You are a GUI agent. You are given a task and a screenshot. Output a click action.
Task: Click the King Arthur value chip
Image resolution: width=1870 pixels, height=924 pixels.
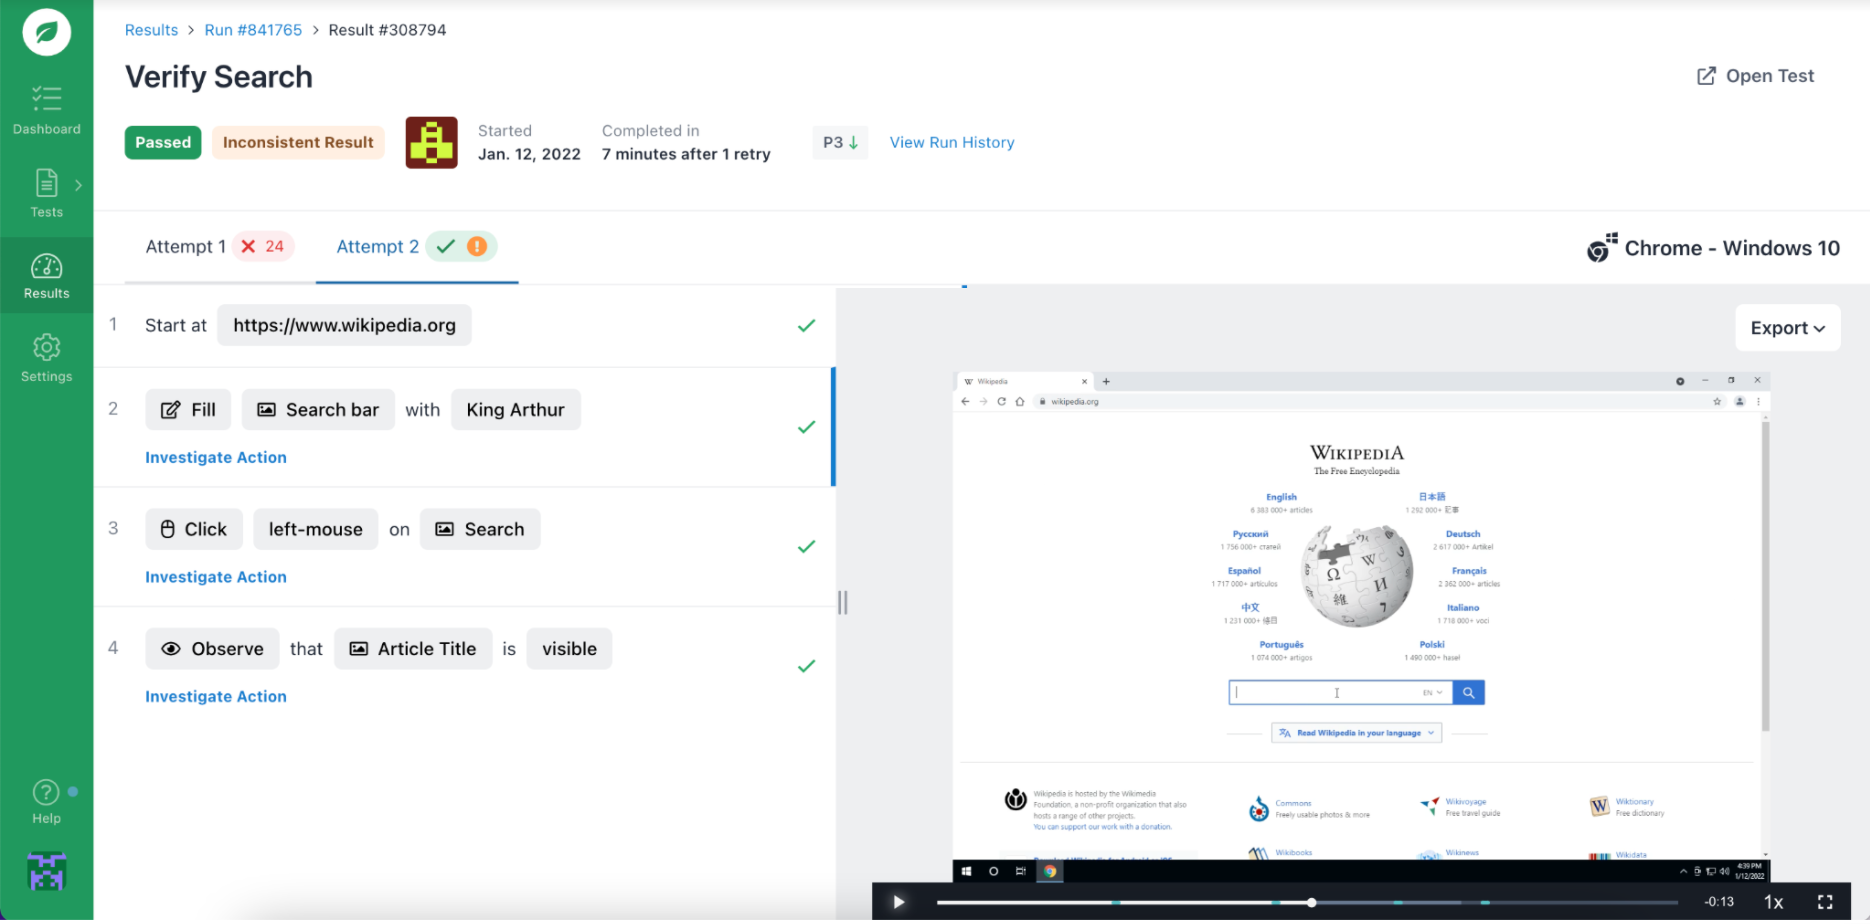tap(516, 410)
